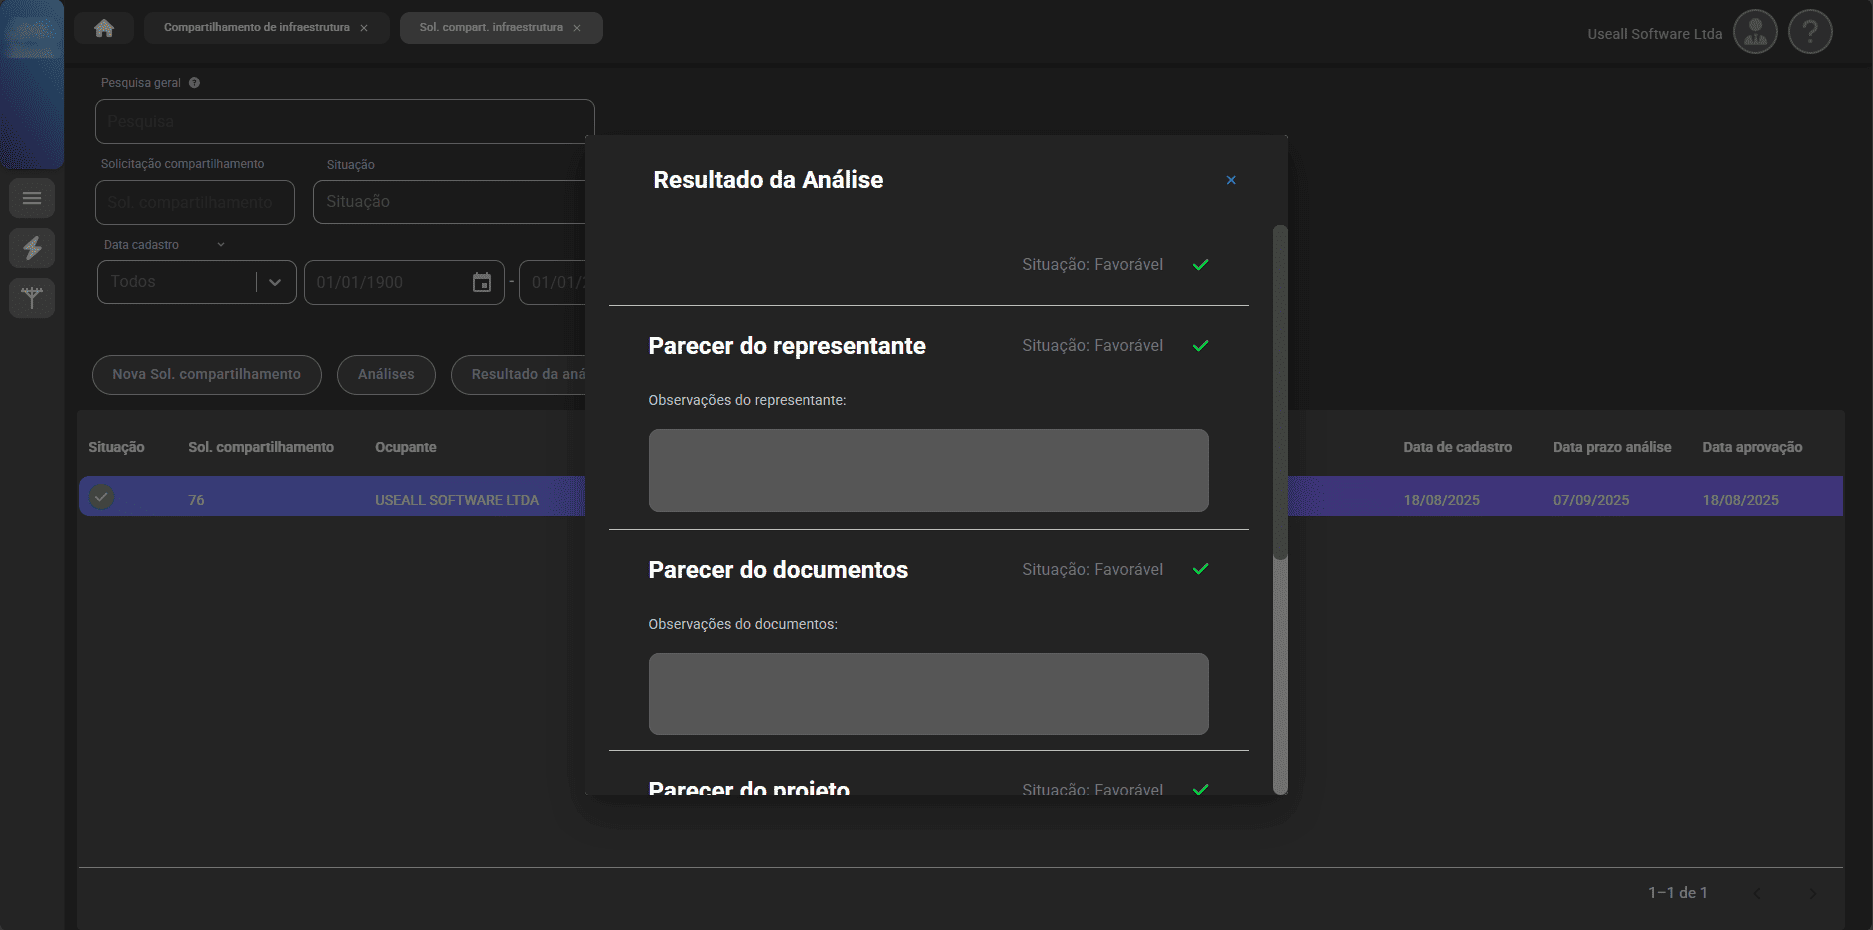Click the Observações do documentos text area
This screenshot has width=1873, height=930.
(x=928, y=694)
